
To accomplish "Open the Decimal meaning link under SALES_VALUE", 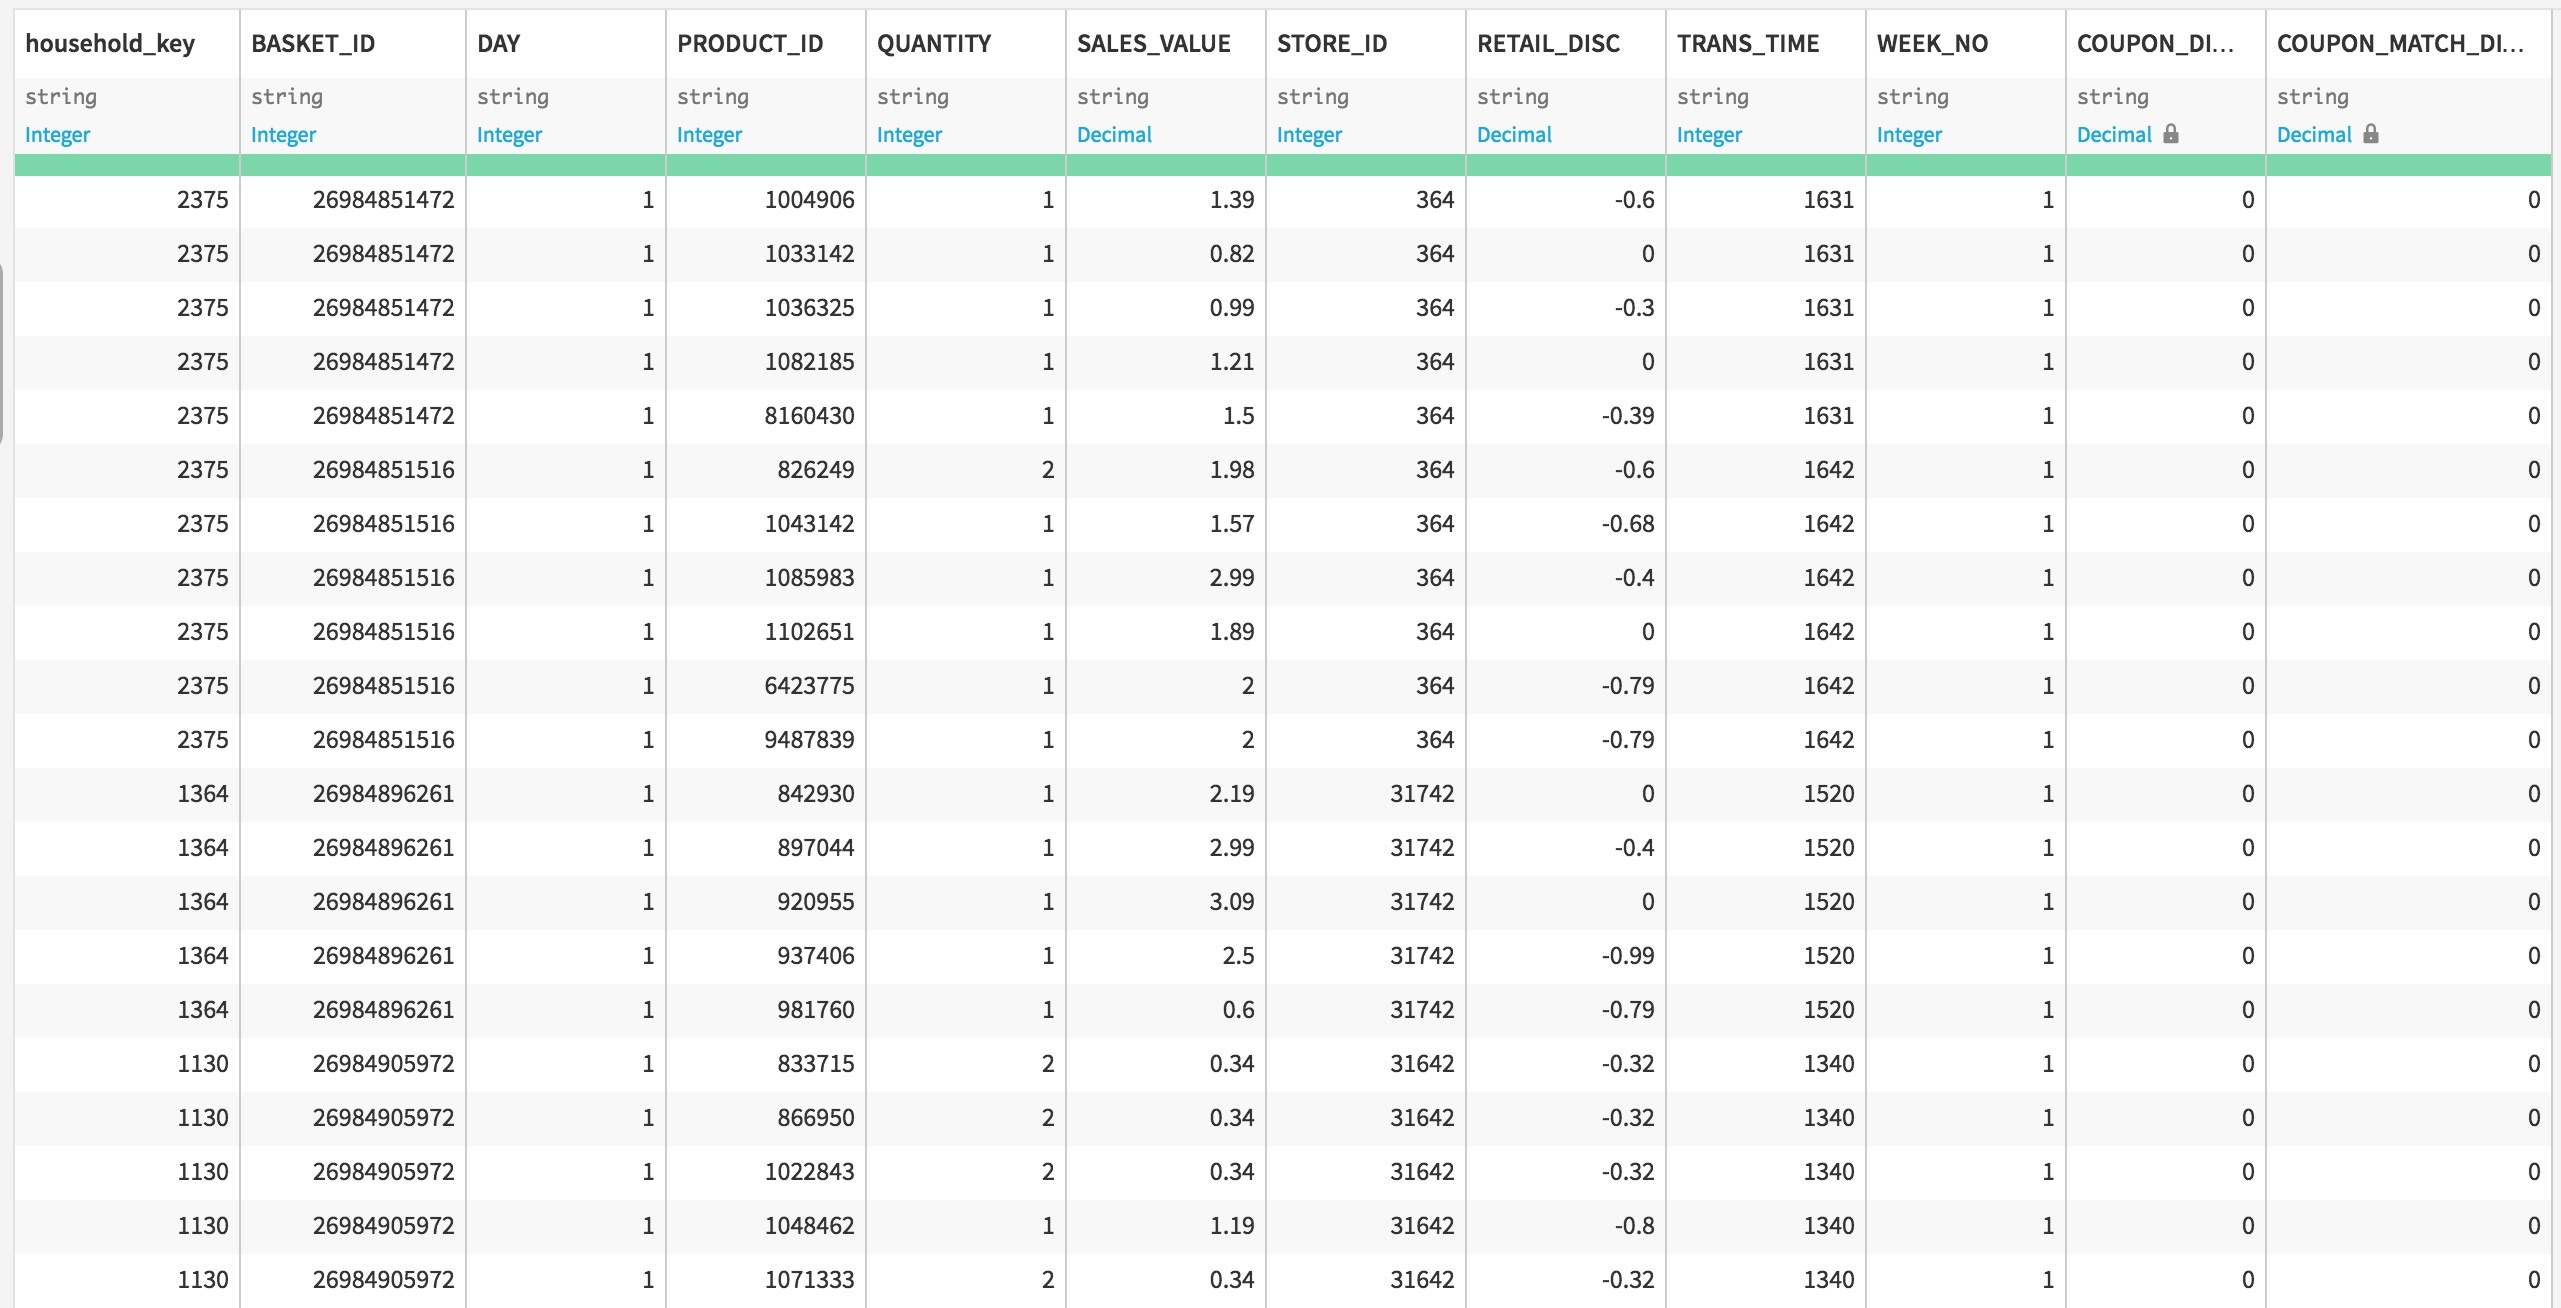I will pos(1114,135).
